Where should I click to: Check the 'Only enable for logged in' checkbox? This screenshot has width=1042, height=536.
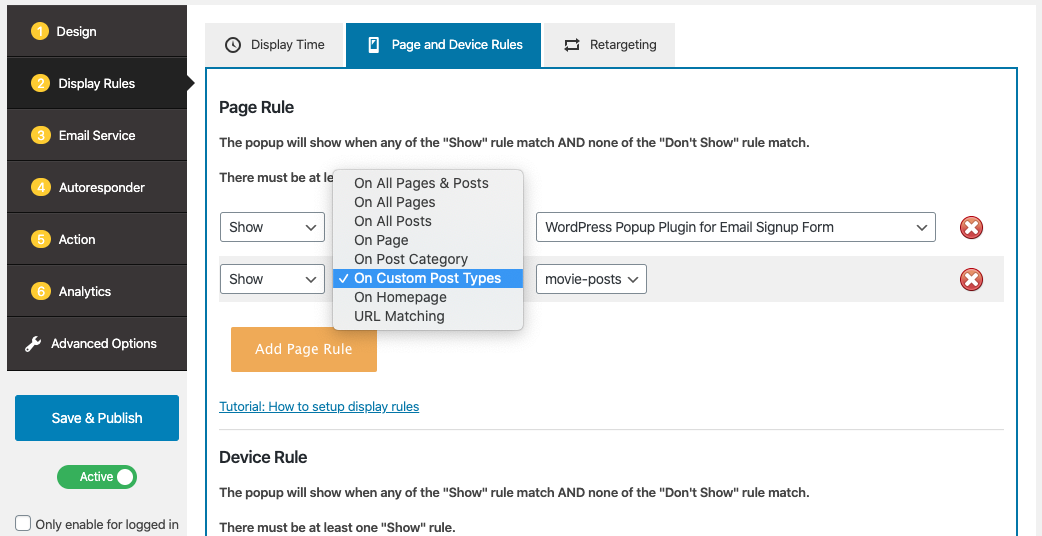pyautogui.click(x=23, y=523)
